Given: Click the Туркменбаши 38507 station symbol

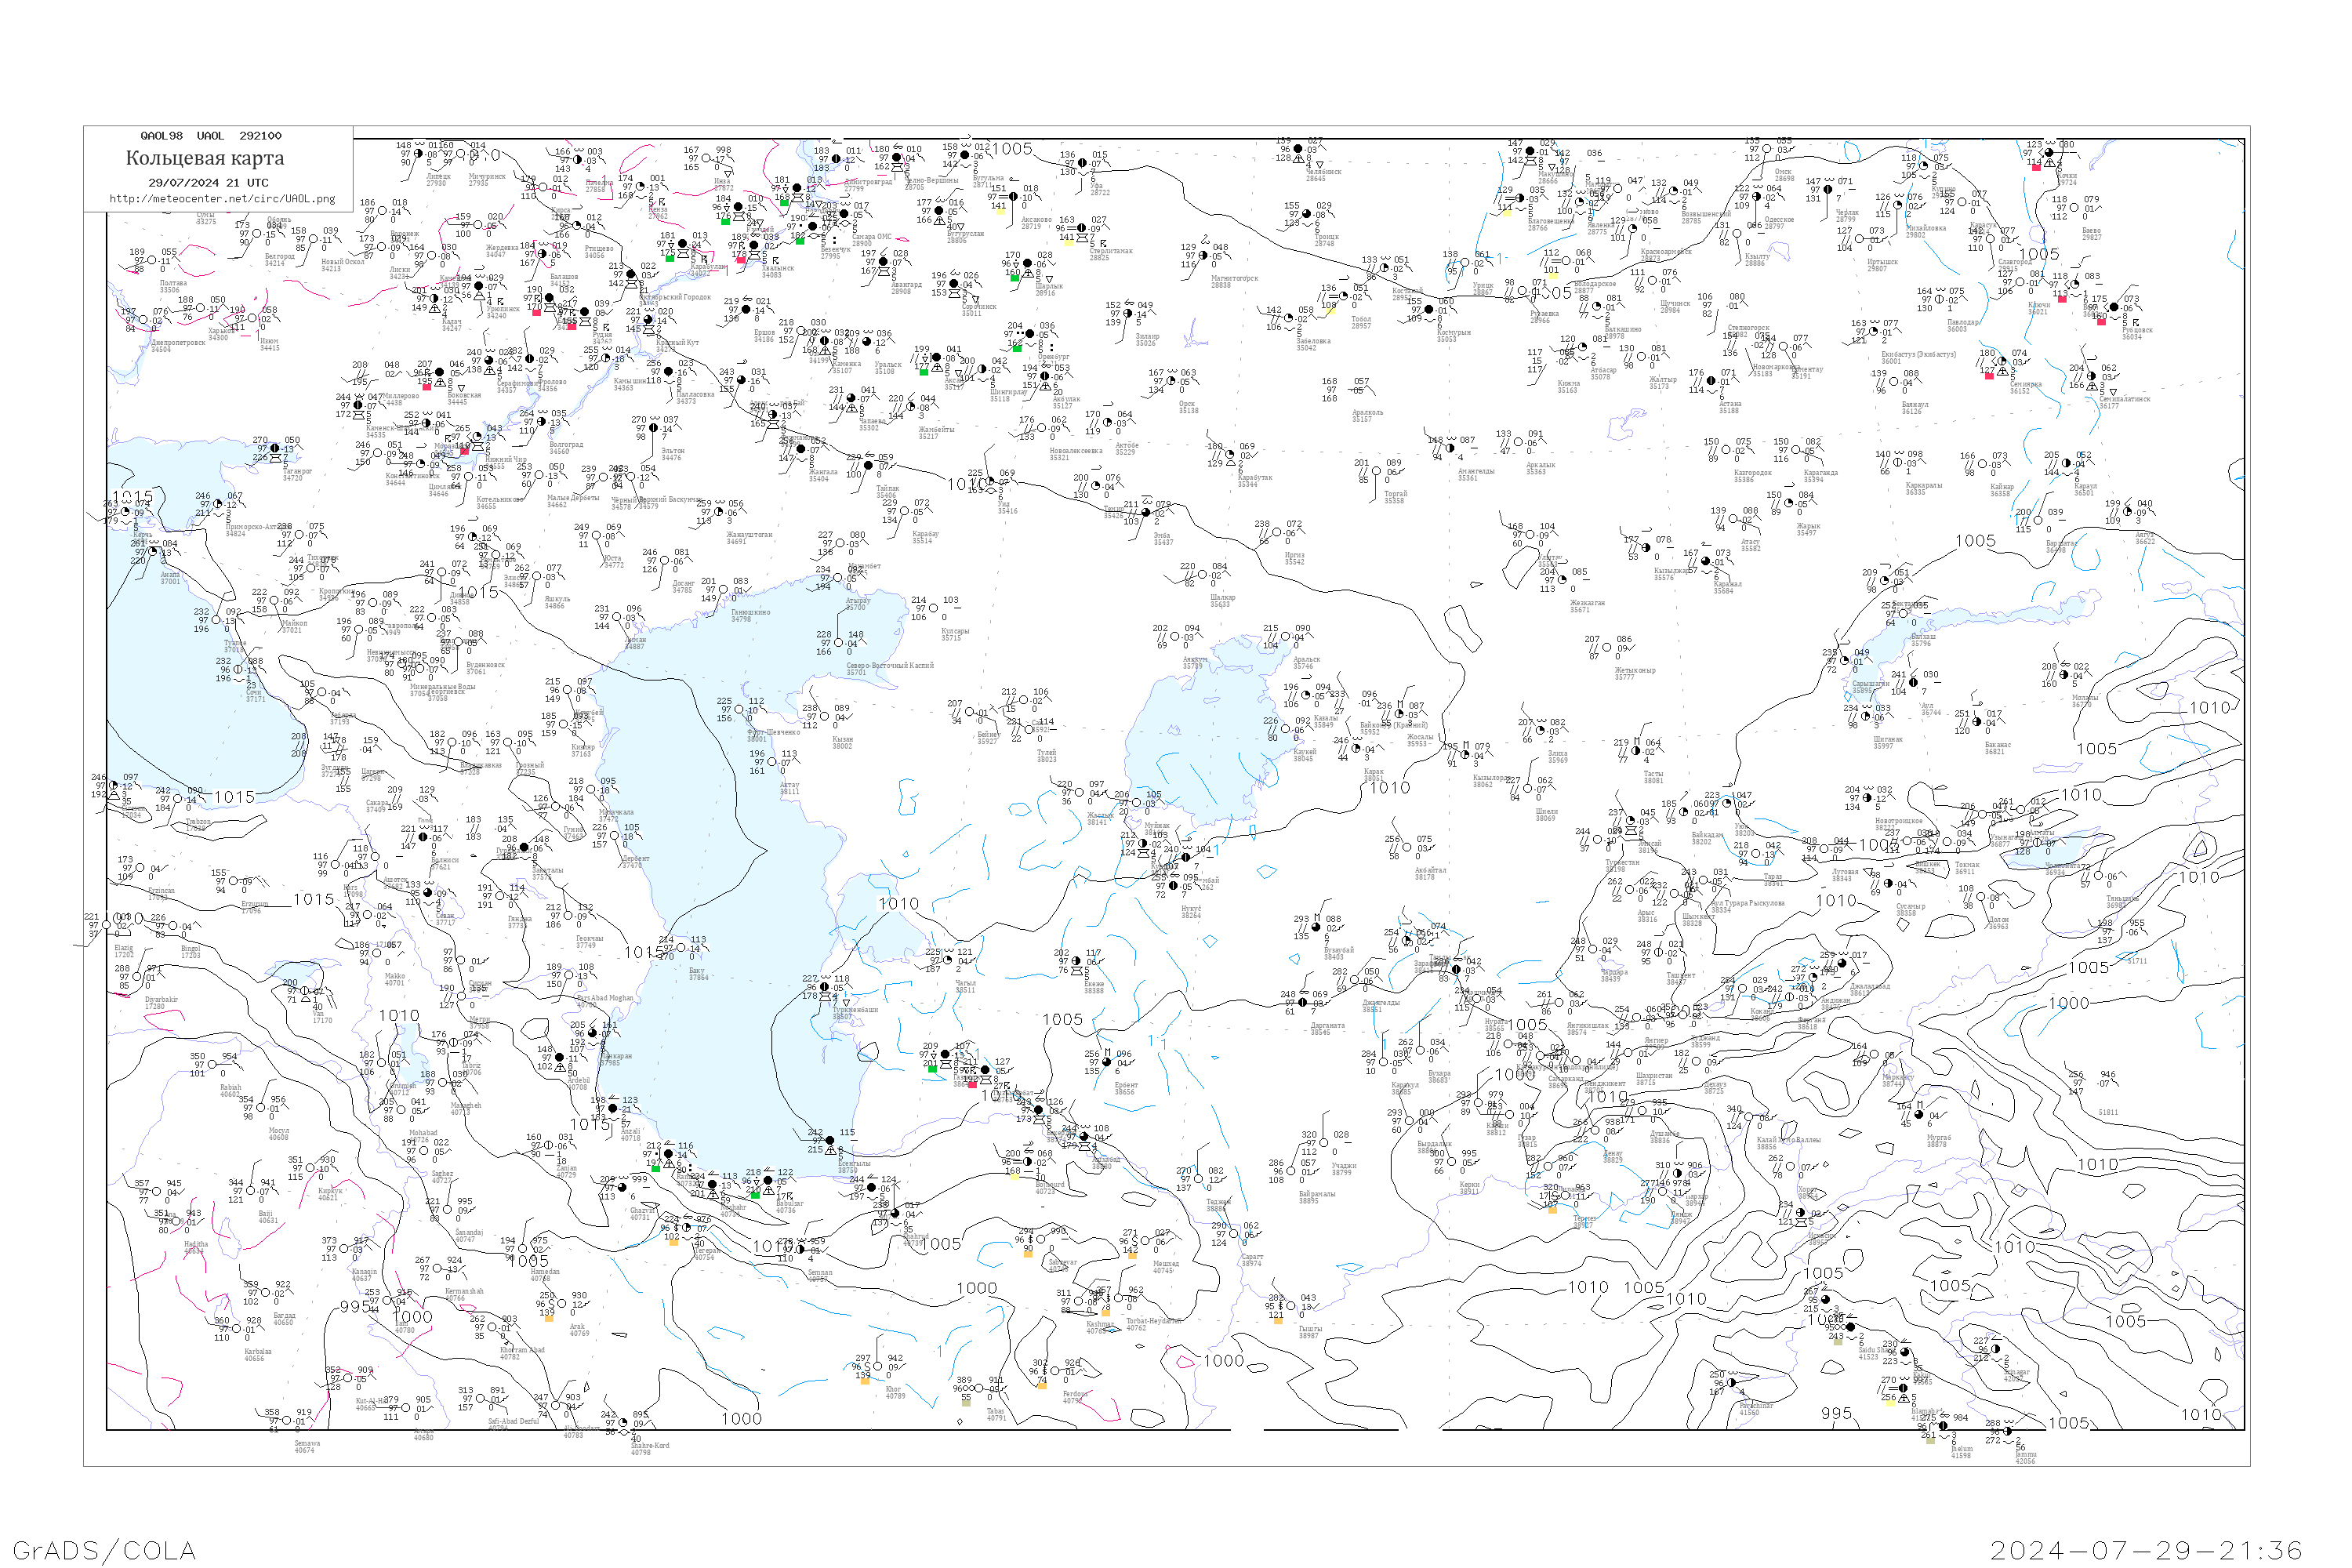Looking at the screenshot, I should point(823,988).
